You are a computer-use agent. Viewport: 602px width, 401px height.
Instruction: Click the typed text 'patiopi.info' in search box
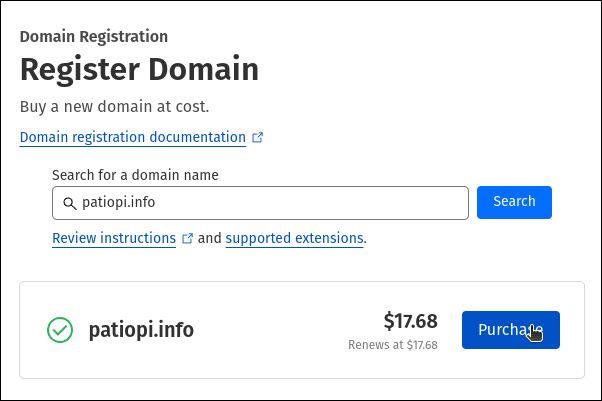click(118, 203)
